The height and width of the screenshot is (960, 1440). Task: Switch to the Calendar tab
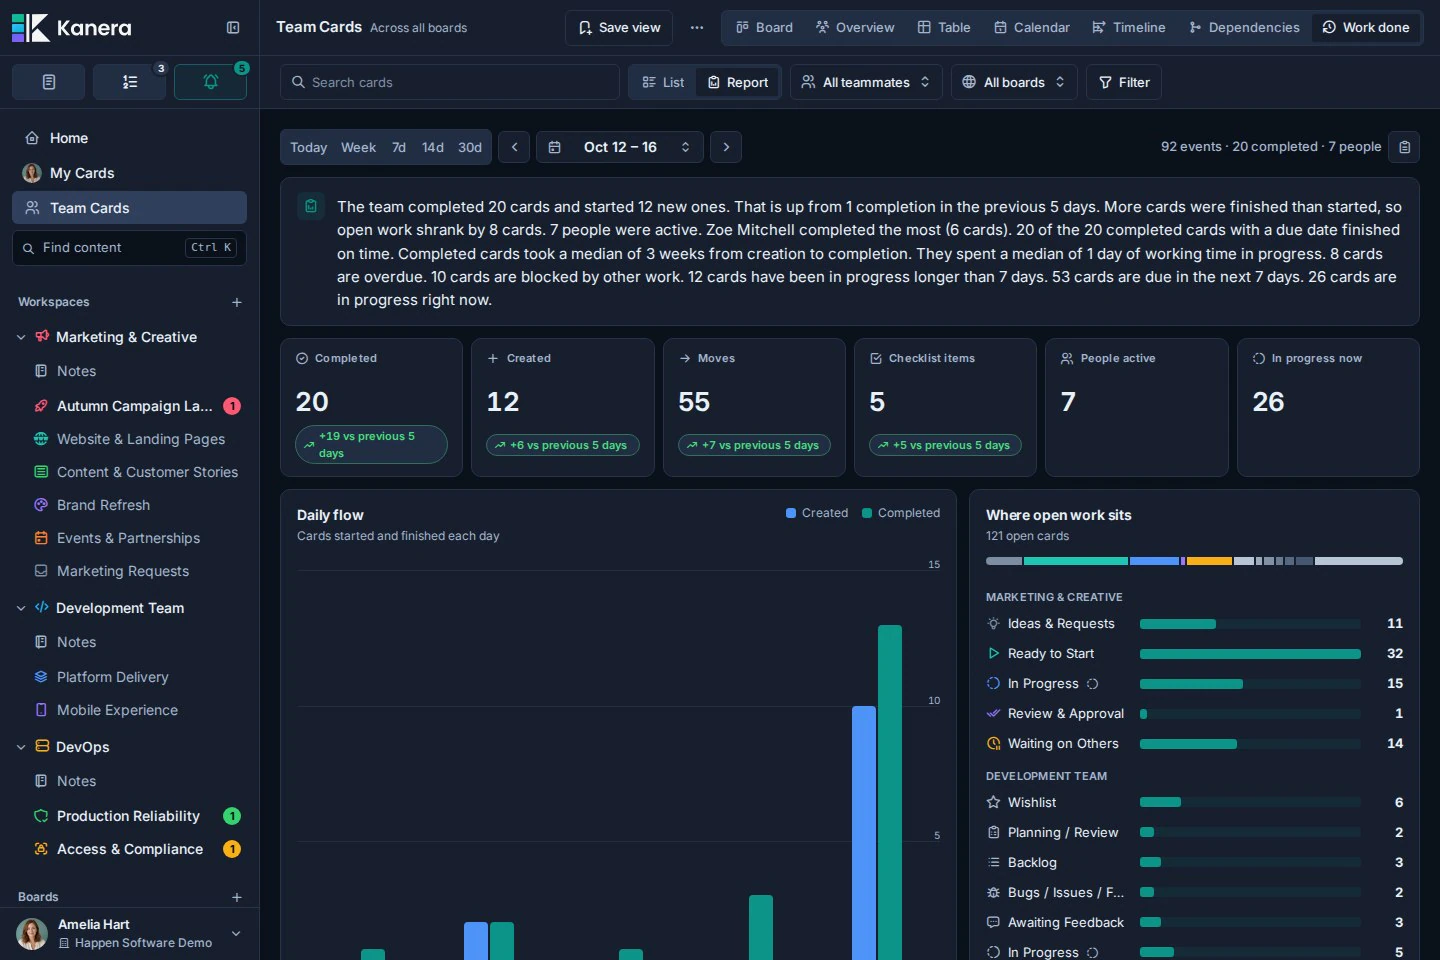click(1031, 28)
